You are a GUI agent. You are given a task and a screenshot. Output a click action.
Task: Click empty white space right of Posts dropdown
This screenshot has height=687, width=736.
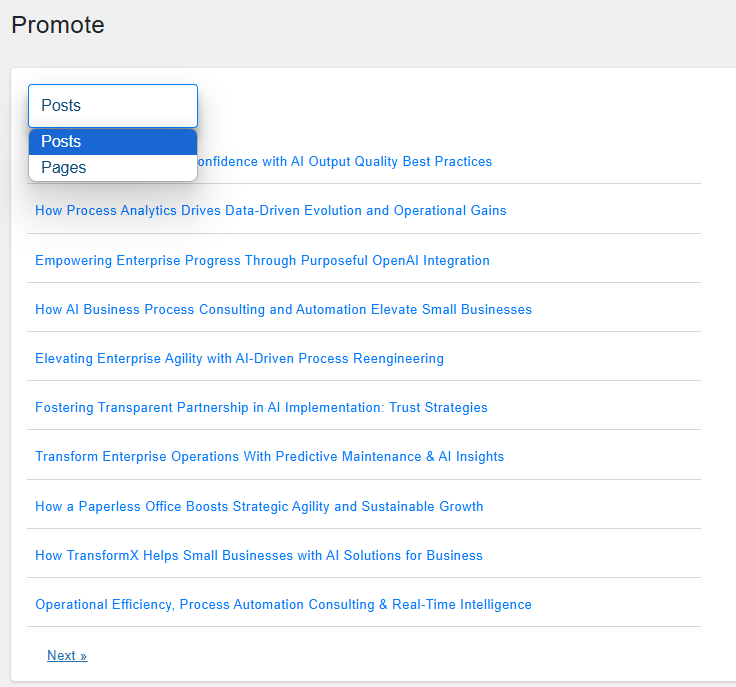click(422, 106)
